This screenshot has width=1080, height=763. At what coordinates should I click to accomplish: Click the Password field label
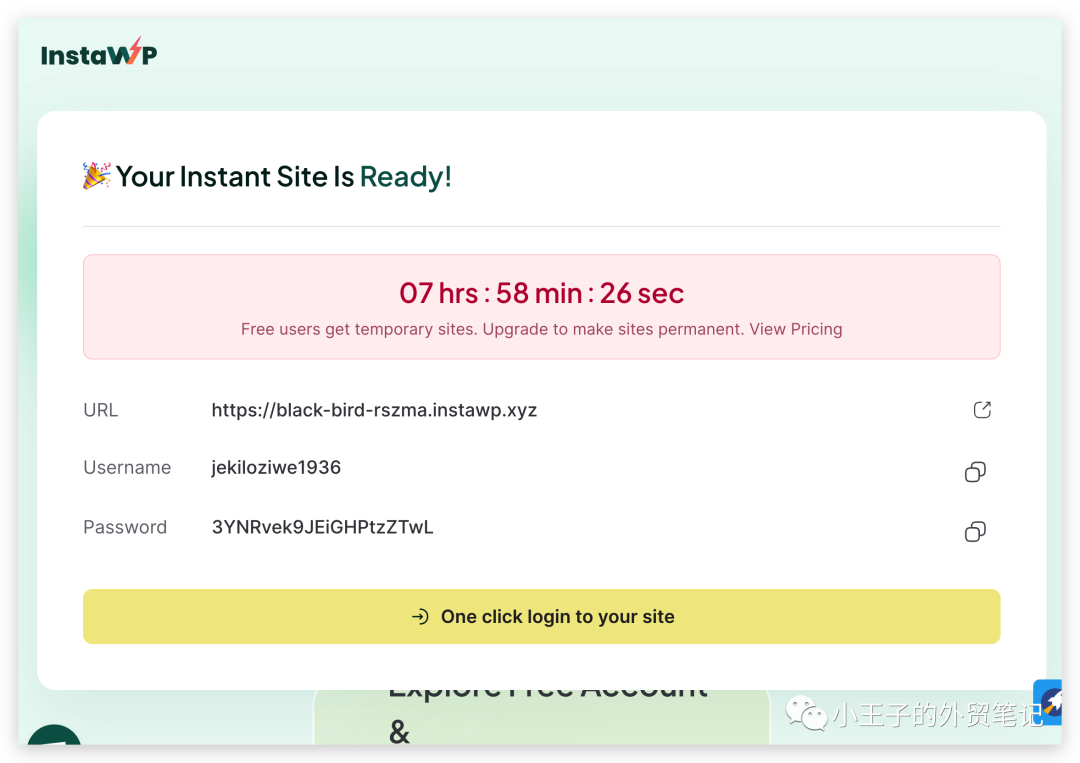(x=125, y=527)
